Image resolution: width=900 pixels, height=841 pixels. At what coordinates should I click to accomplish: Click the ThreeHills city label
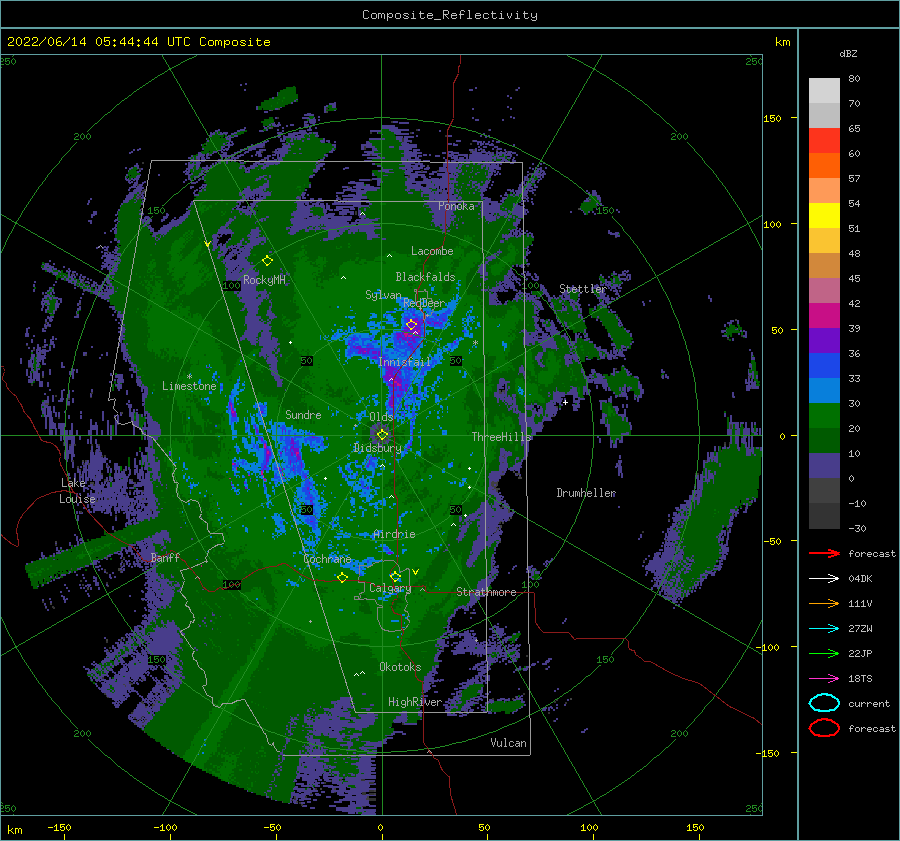502,437
